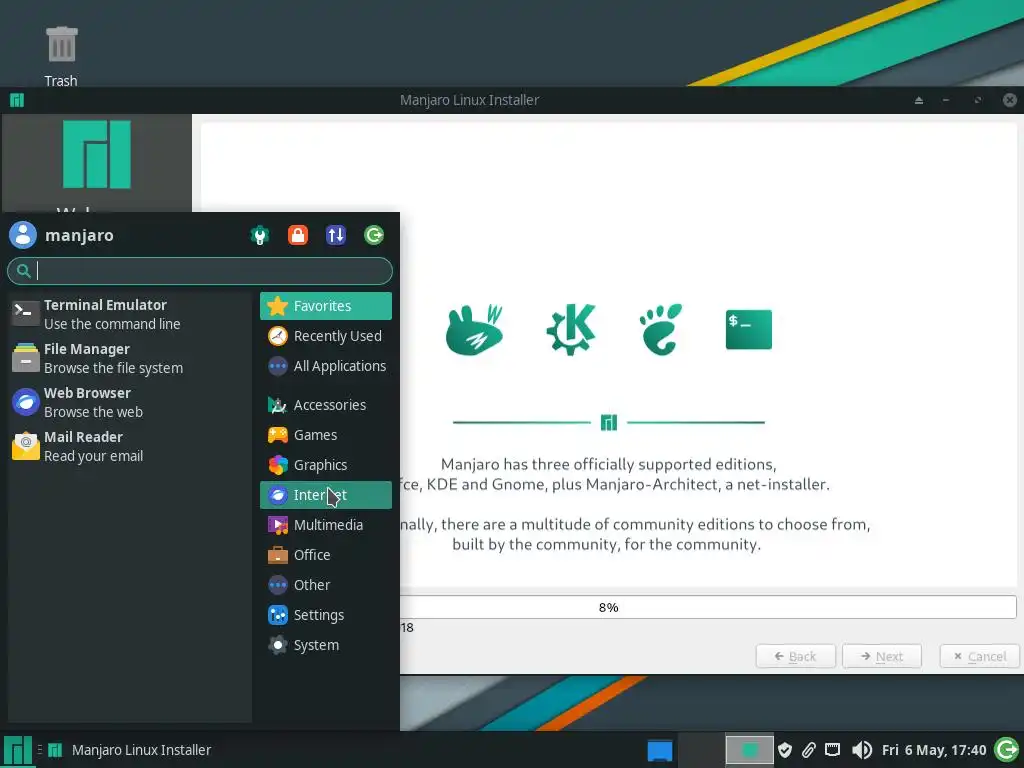Click the red Lock Screen icon

(x=298, y=235)
